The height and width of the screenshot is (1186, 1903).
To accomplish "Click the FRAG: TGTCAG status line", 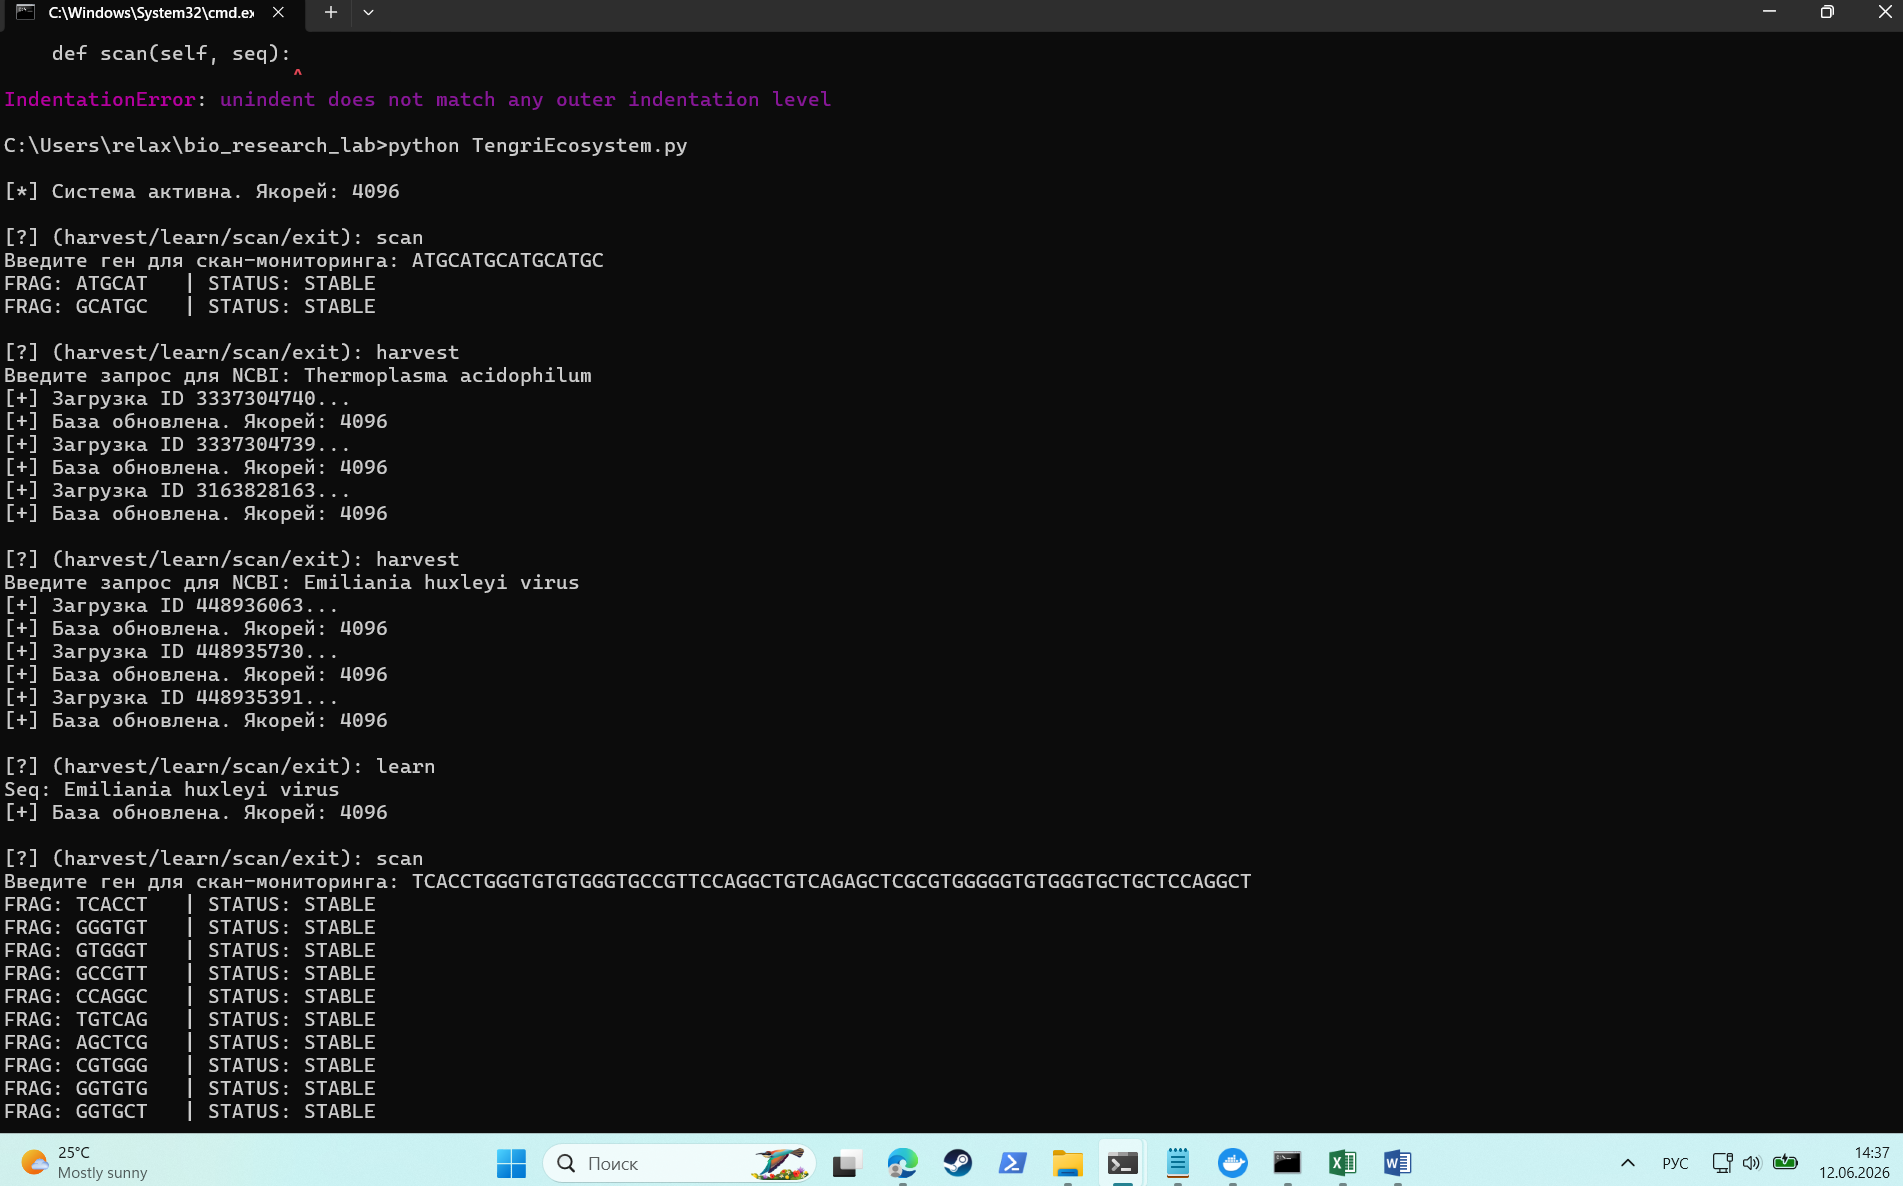I will (x=190, y=1020).
